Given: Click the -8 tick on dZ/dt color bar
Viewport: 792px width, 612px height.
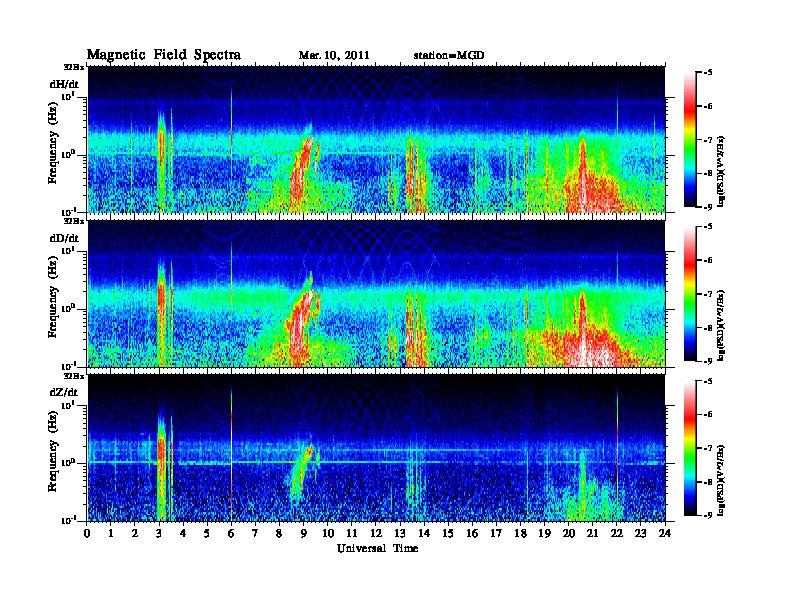Looking at the screenshot, I should point(708,482).
